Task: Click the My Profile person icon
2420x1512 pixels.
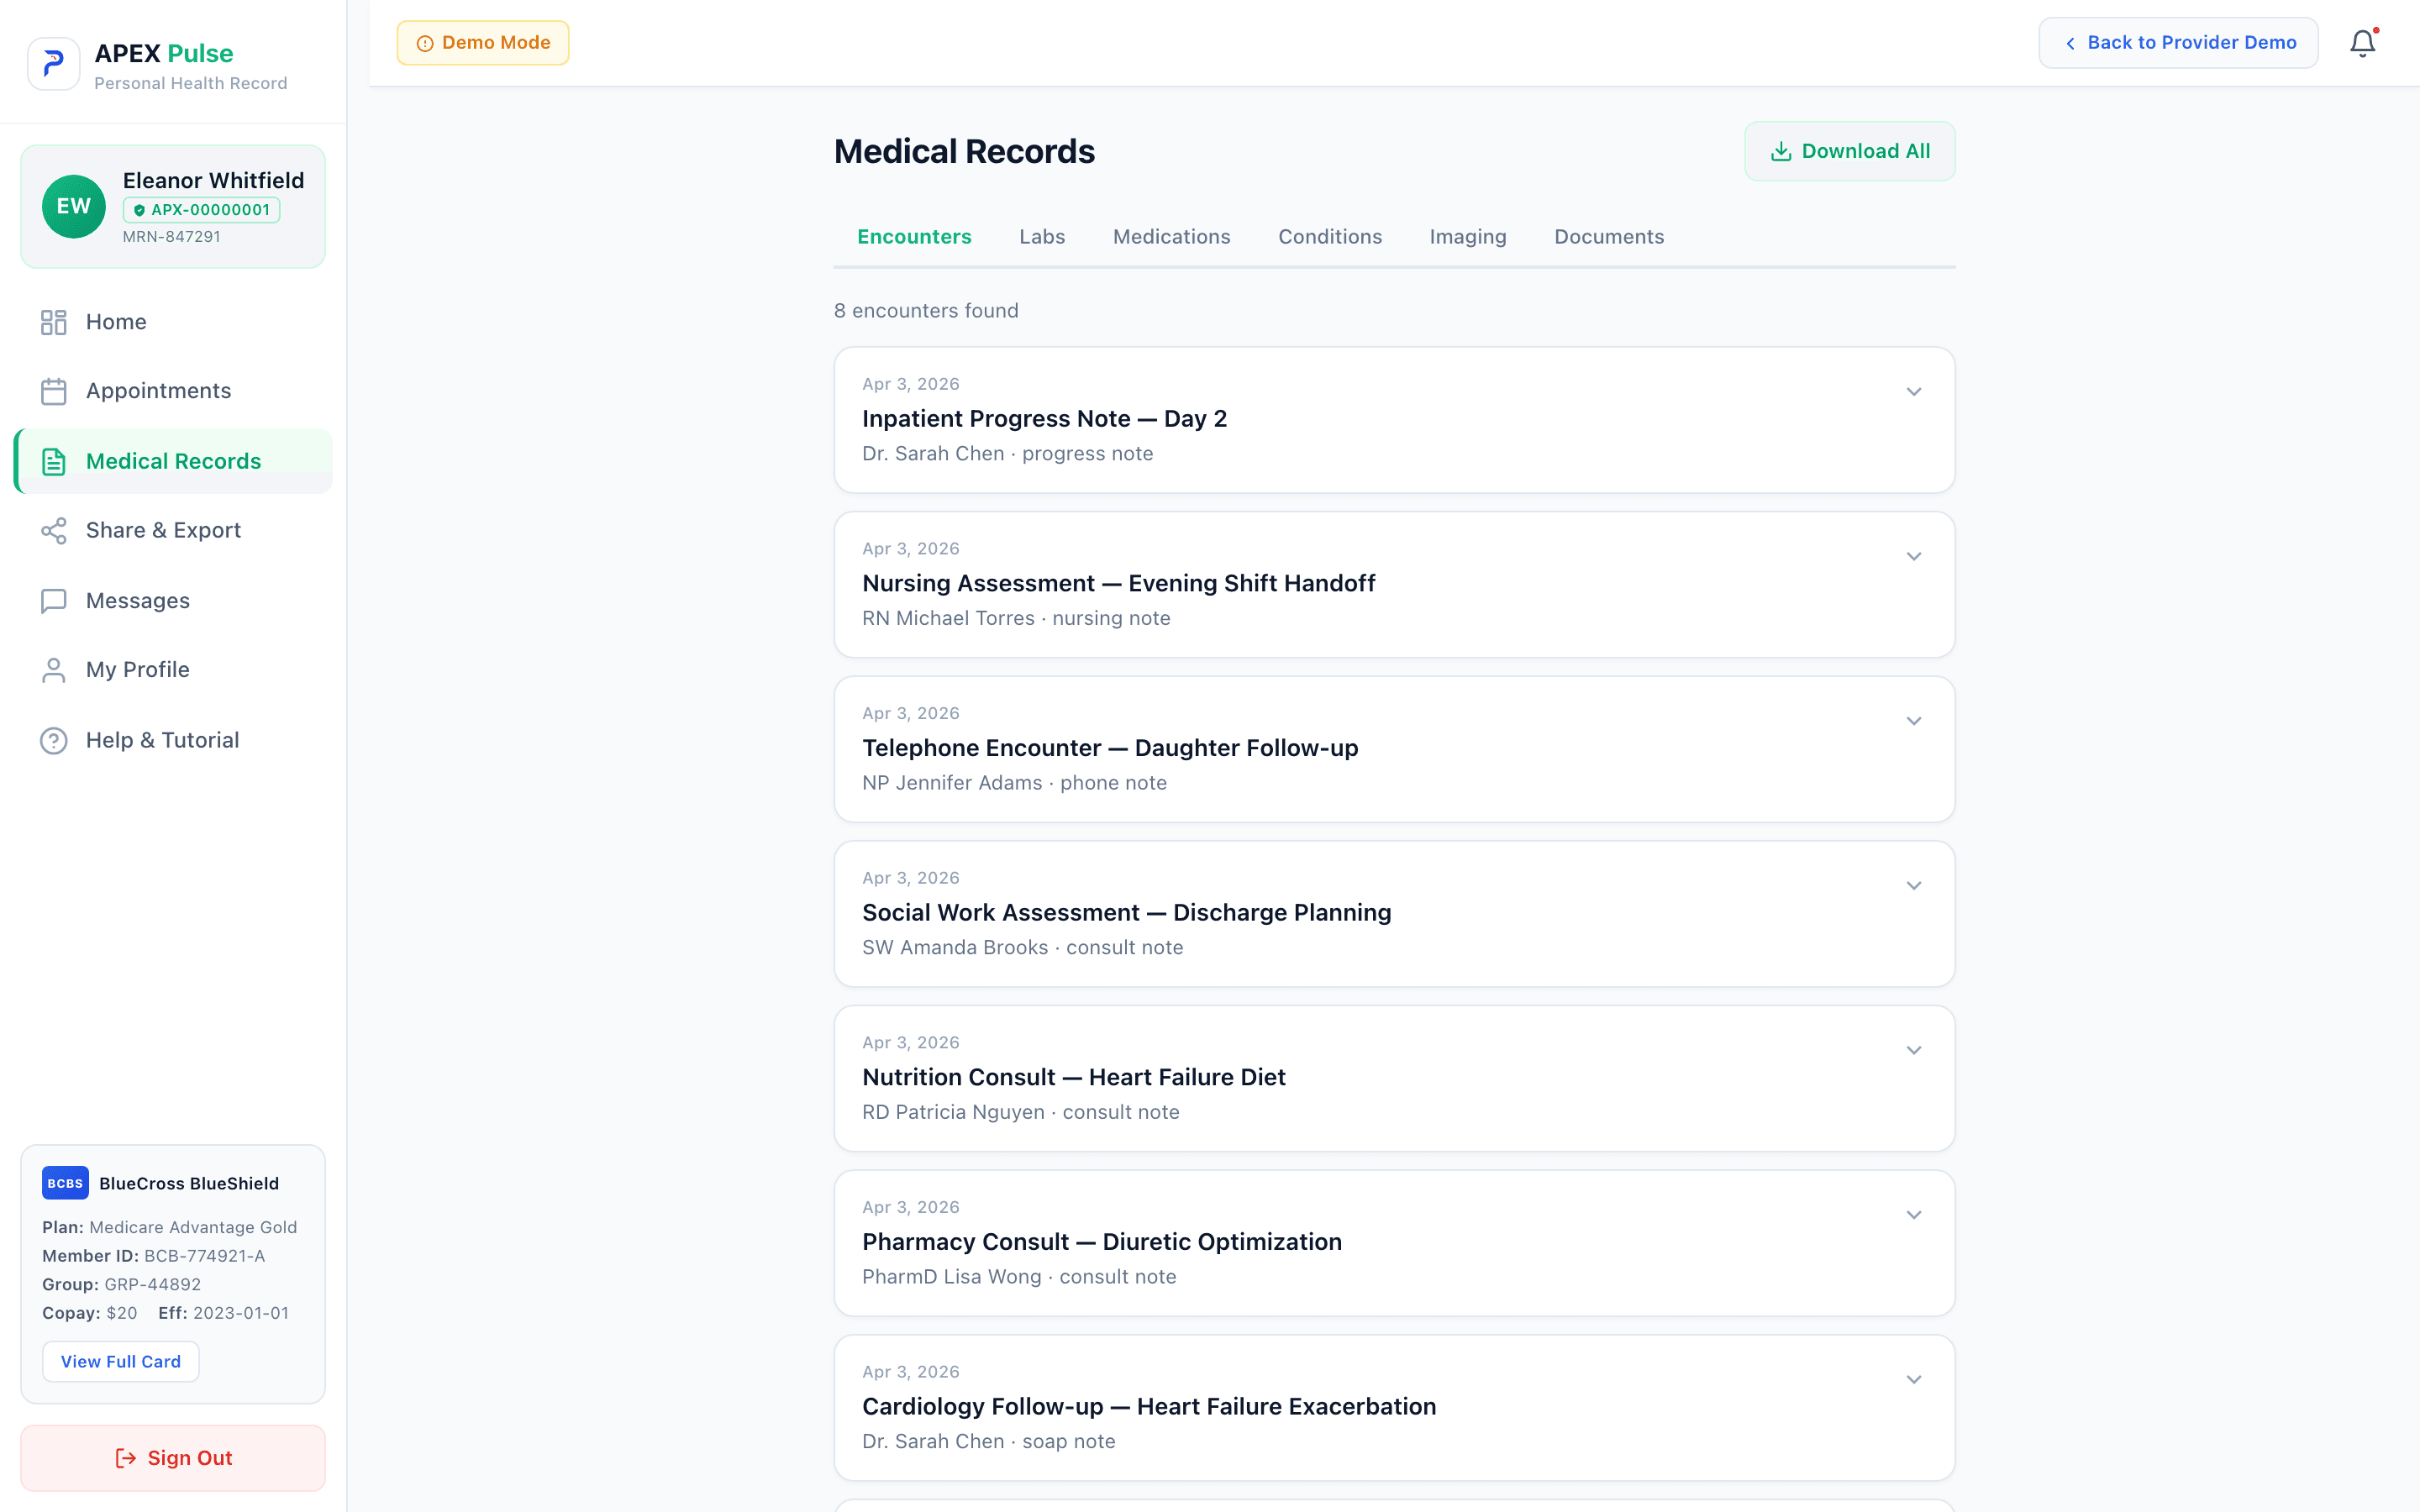Action: tap(53, 670)
